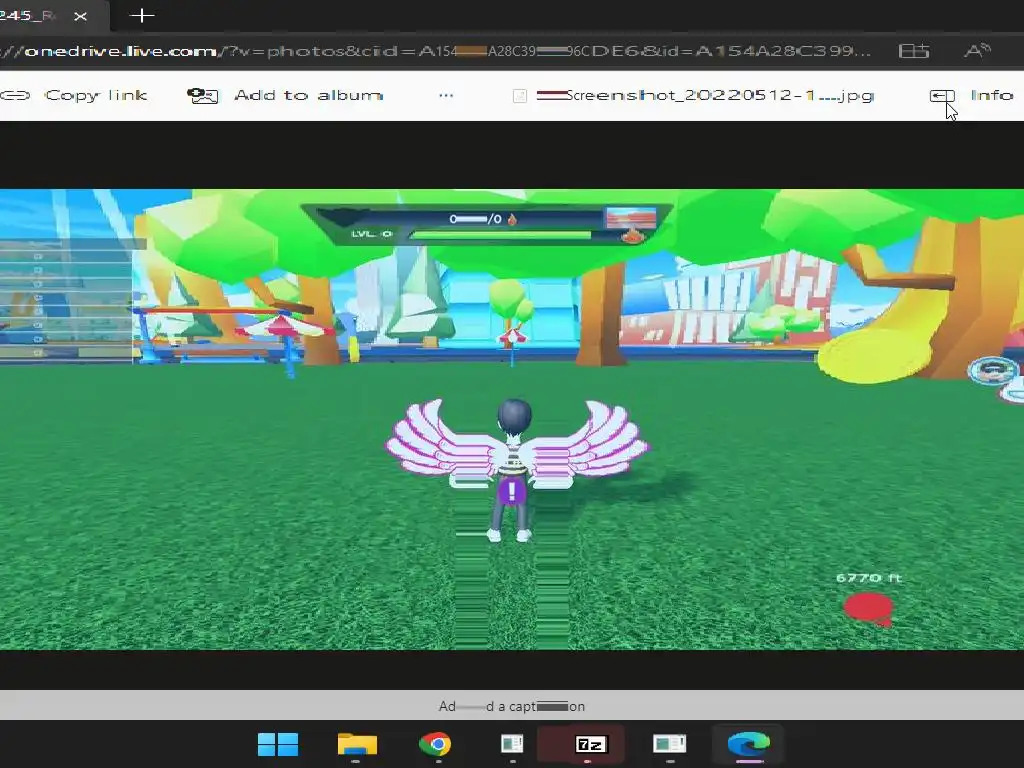1024x768 pixels.
Task: Close the current browser tab
Action: click(x=80, y=16)
